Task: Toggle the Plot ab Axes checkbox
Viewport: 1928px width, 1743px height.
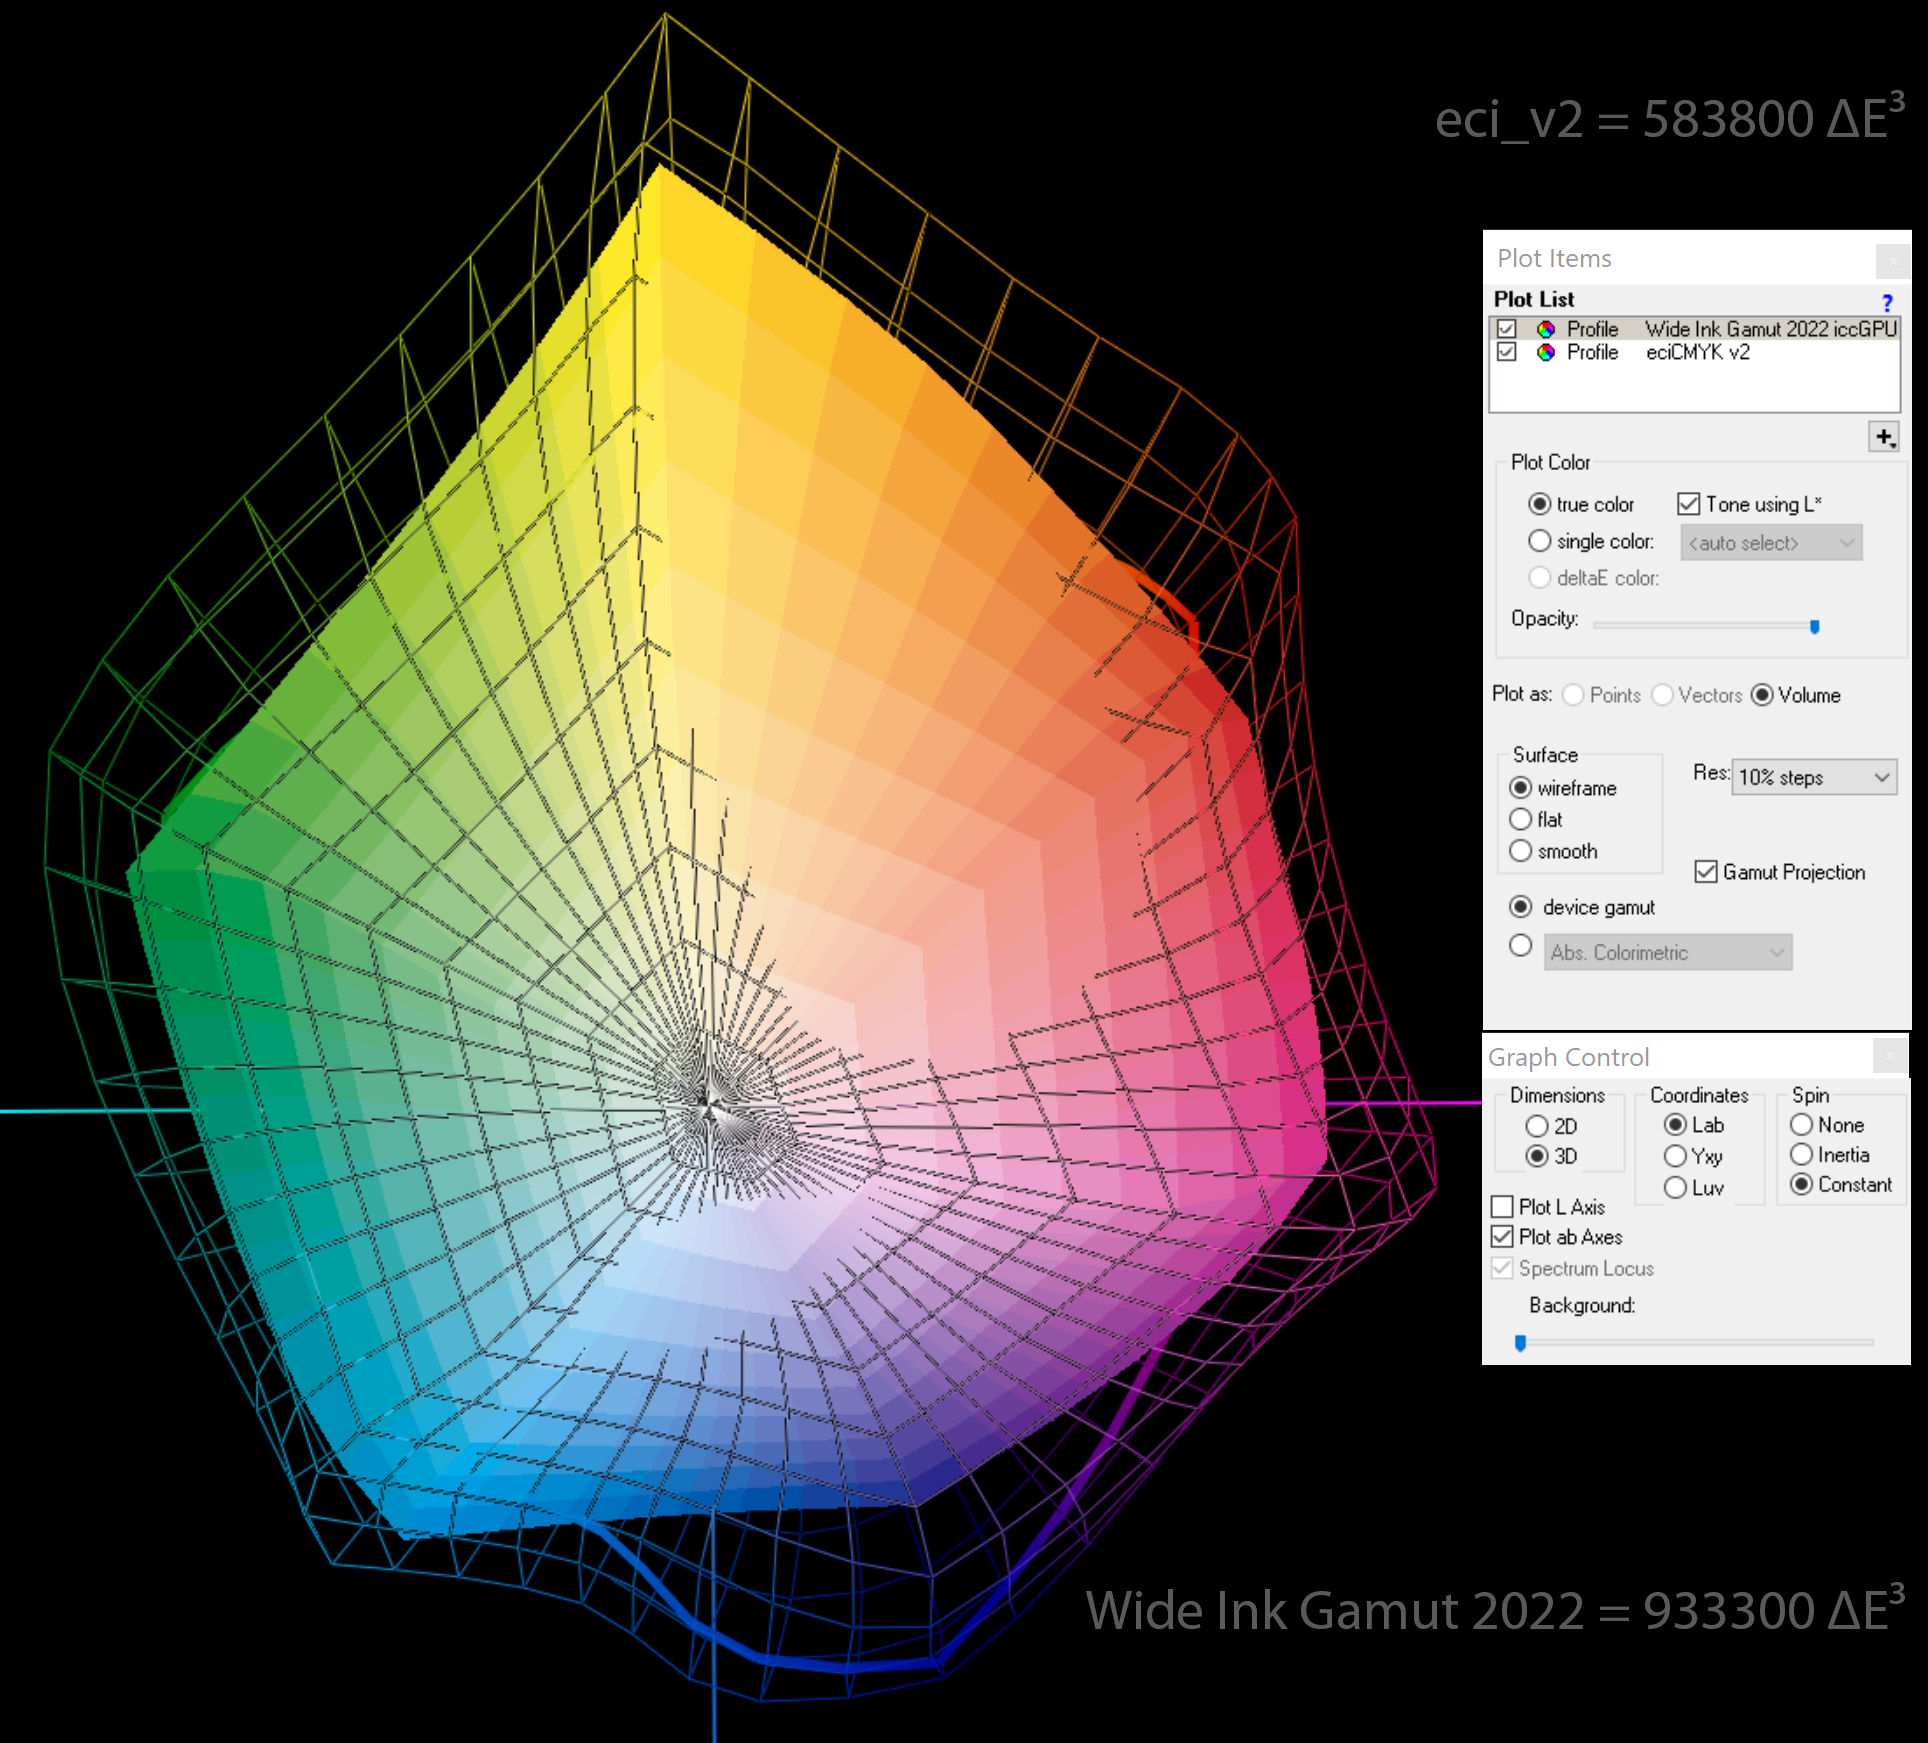Action: coord(1502,1237)
